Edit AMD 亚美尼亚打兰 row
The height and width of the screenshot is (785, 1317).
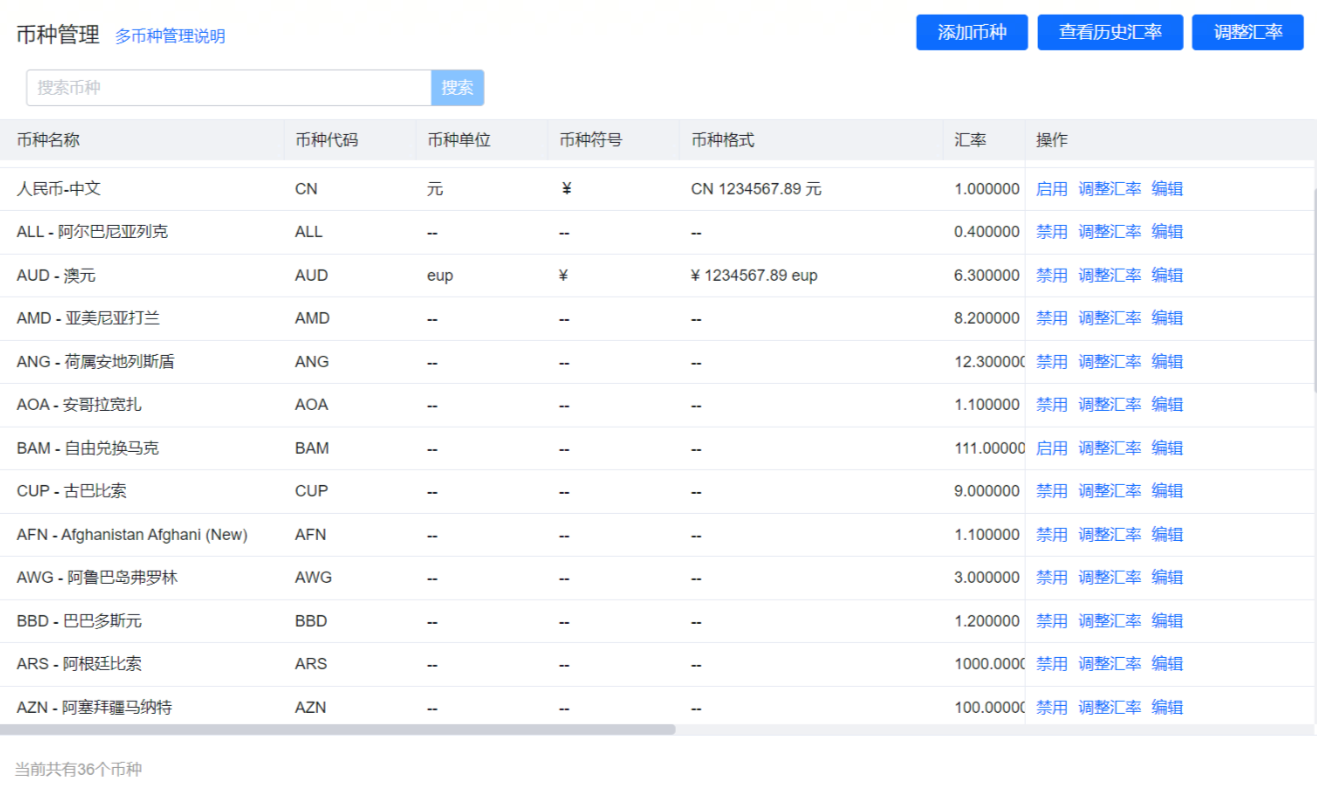coord(1167,318)
